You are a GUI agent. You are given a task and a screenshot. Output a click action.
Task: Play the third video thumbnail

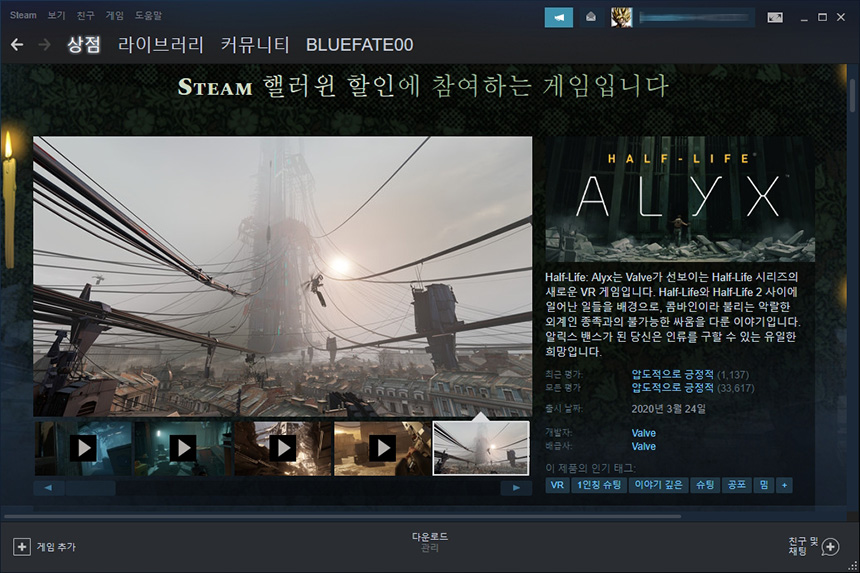[283, 448]
